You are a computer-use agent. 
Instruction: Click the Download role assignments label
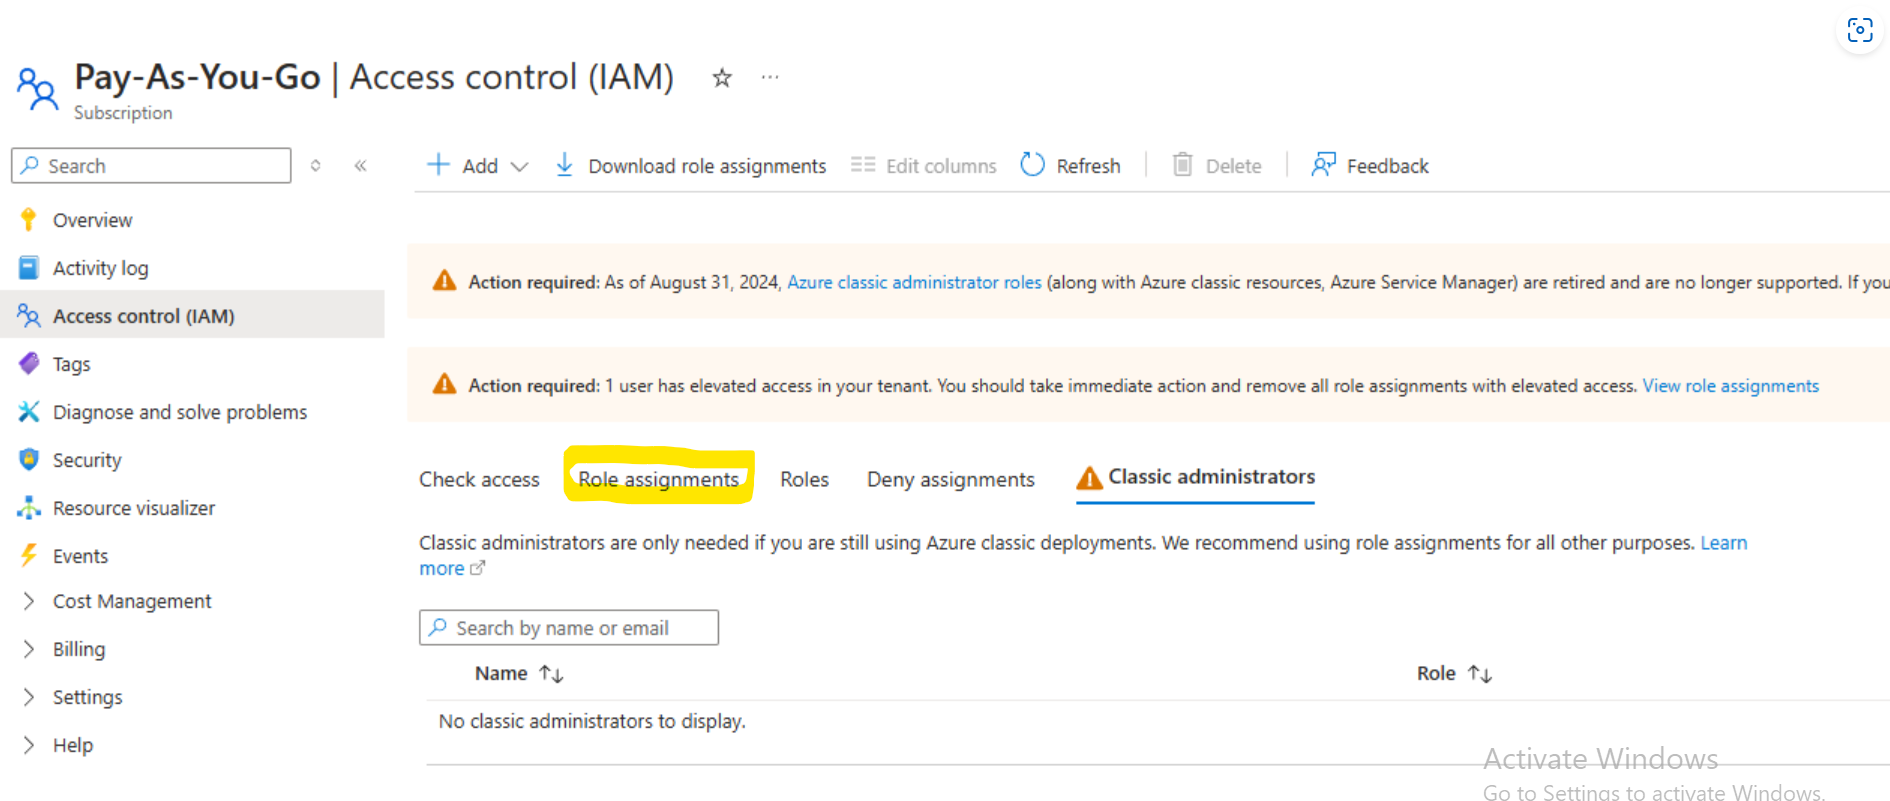point(707,166)
